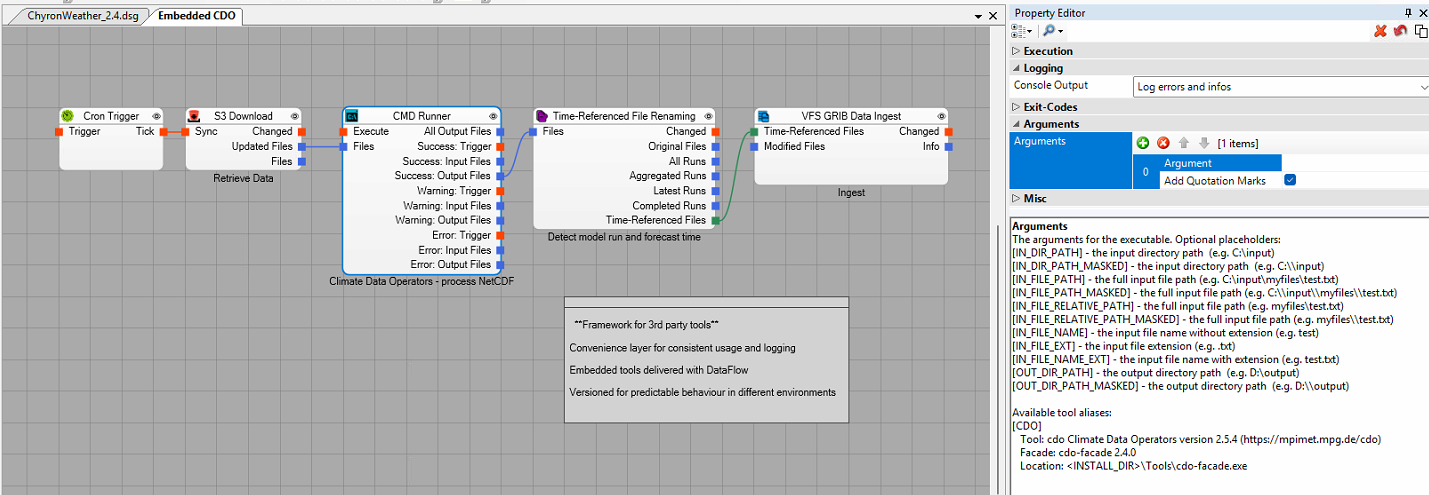Pin the Property Editor panel
The width and height of the screenshot is (1429, 495).
(x=1408, y=13)
